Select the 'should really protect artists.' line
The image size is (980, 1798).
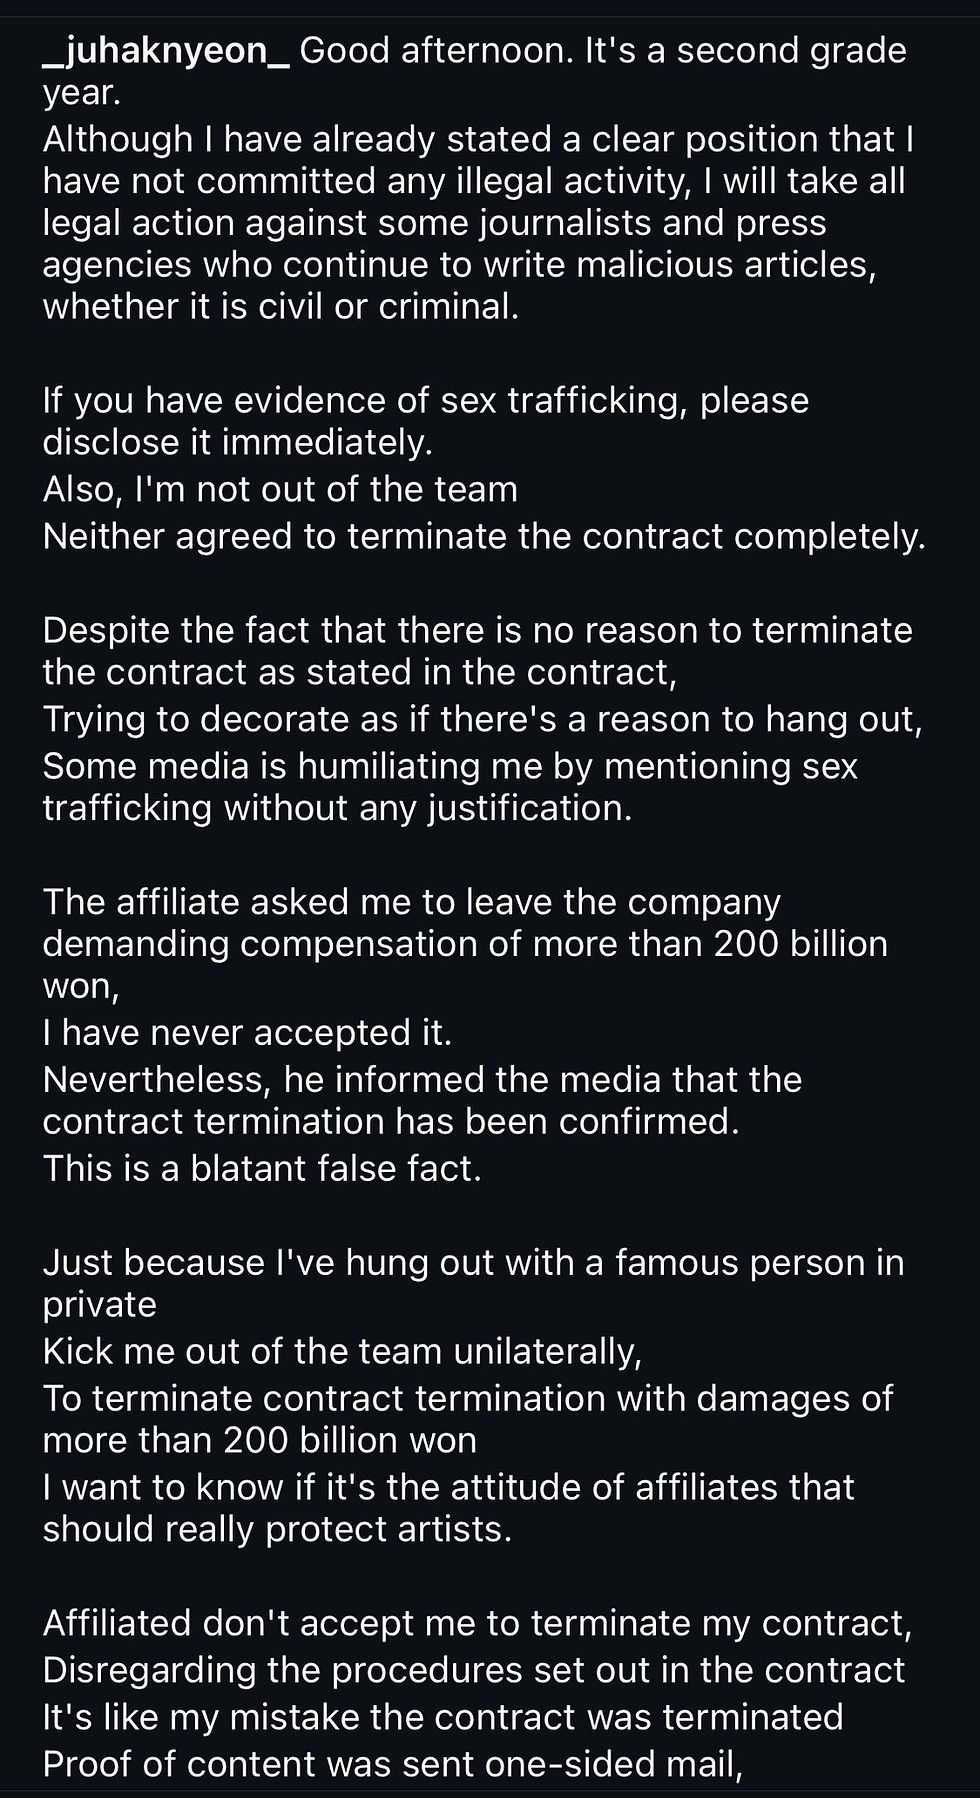coord(277,1529)
